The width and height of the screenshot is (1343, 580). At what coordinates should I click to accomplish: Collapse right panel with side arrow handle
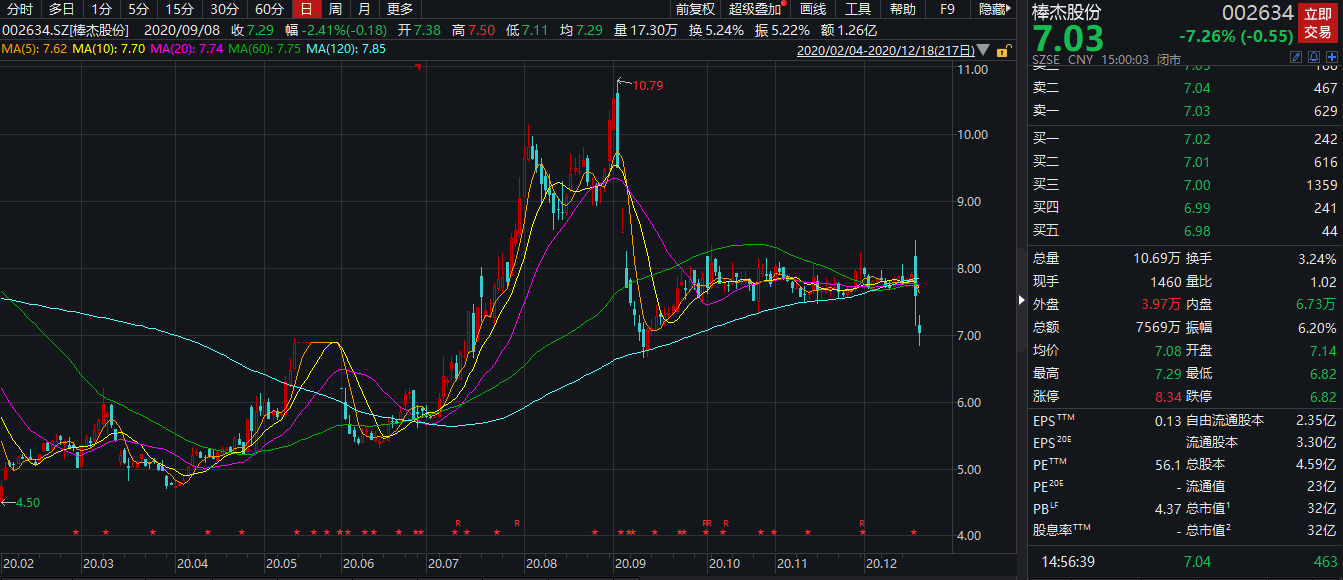pos(1020,300)
